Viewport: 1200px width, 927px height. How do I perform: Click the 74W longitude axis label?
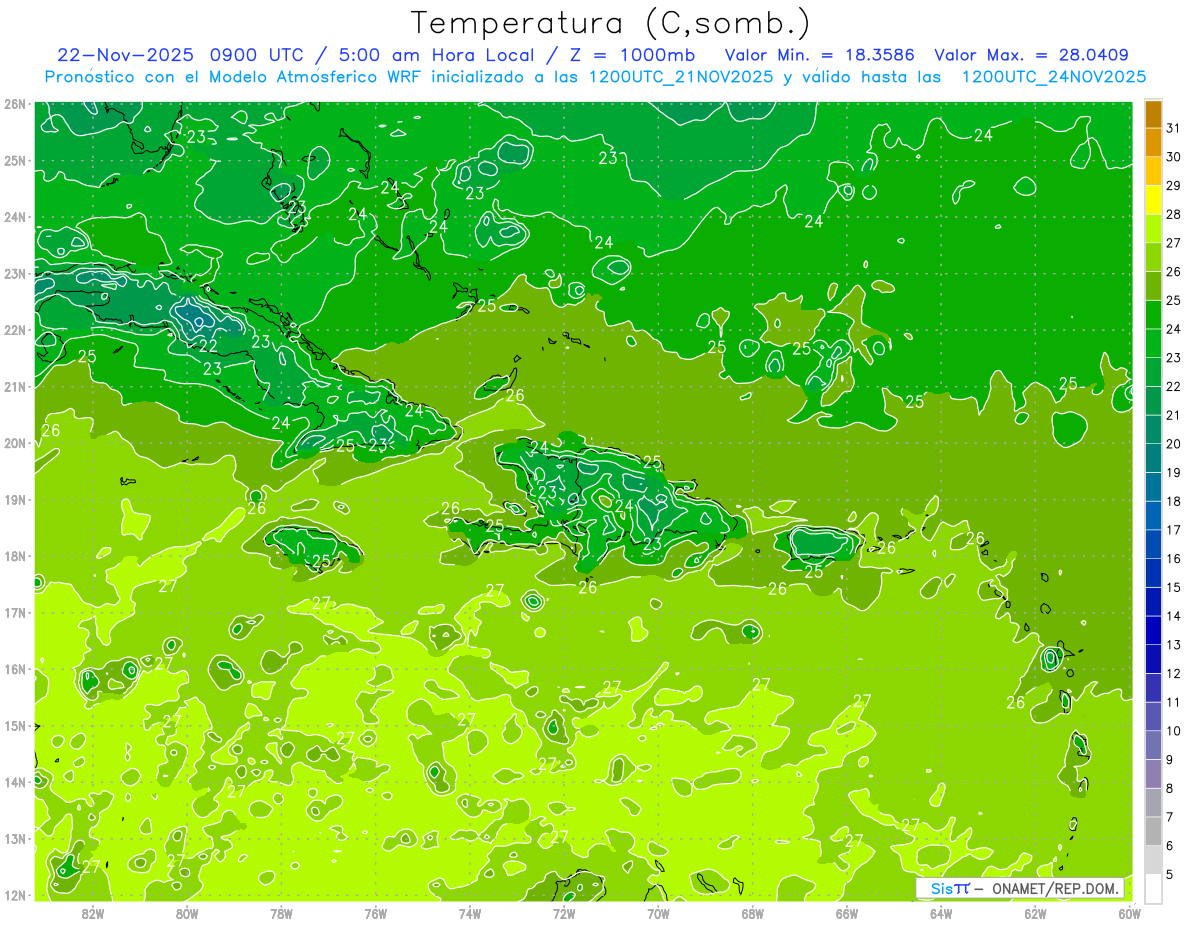[x=470, y=912]
